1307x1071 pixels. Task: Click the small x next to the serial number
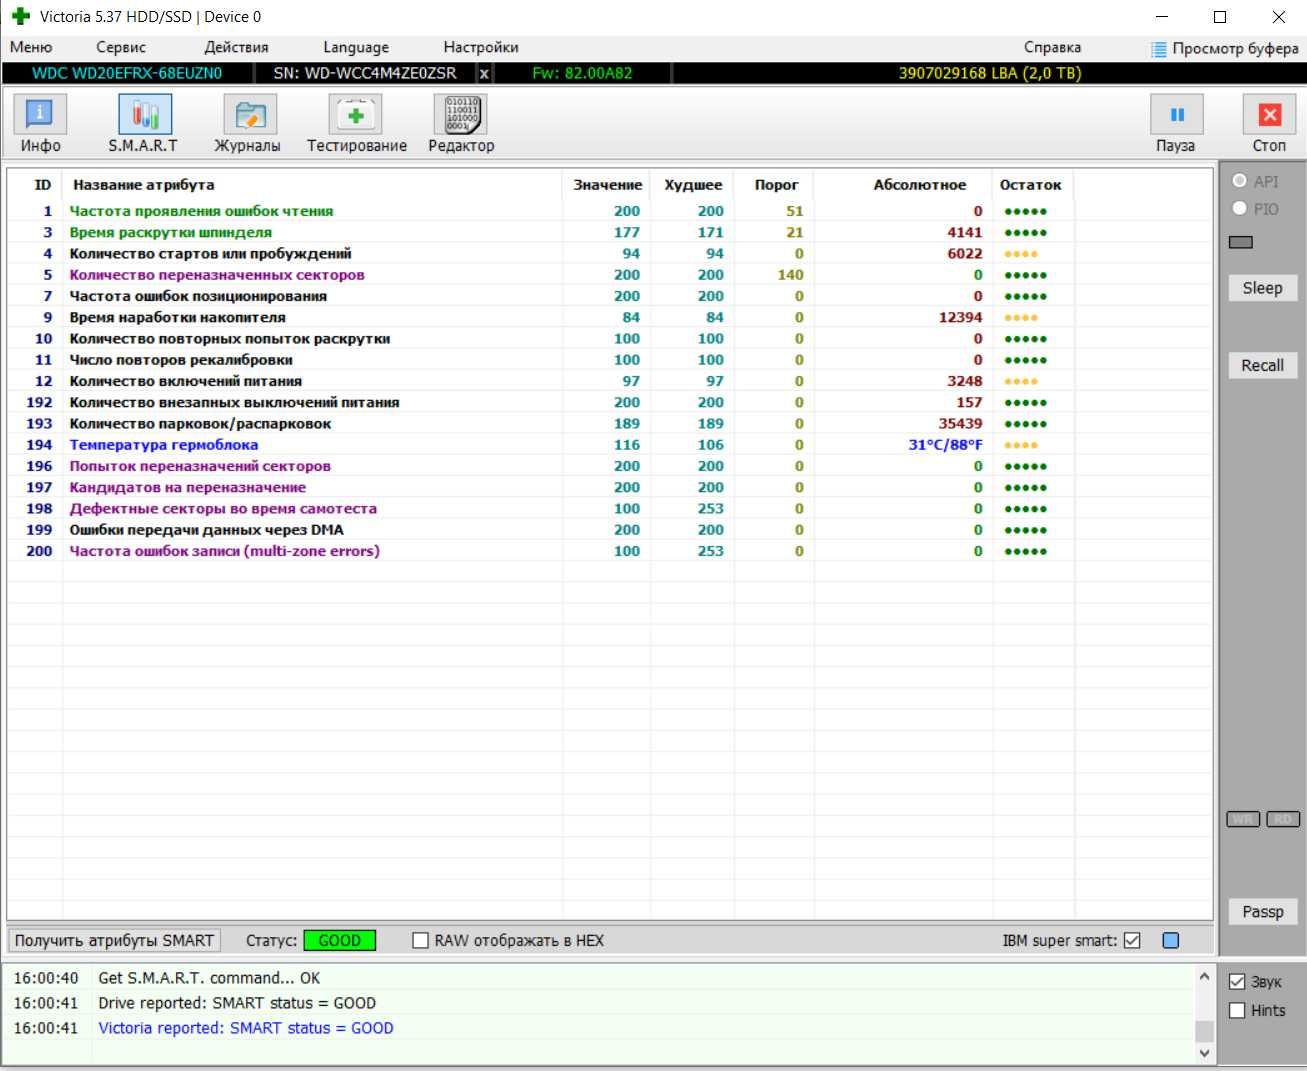point(484,73)
